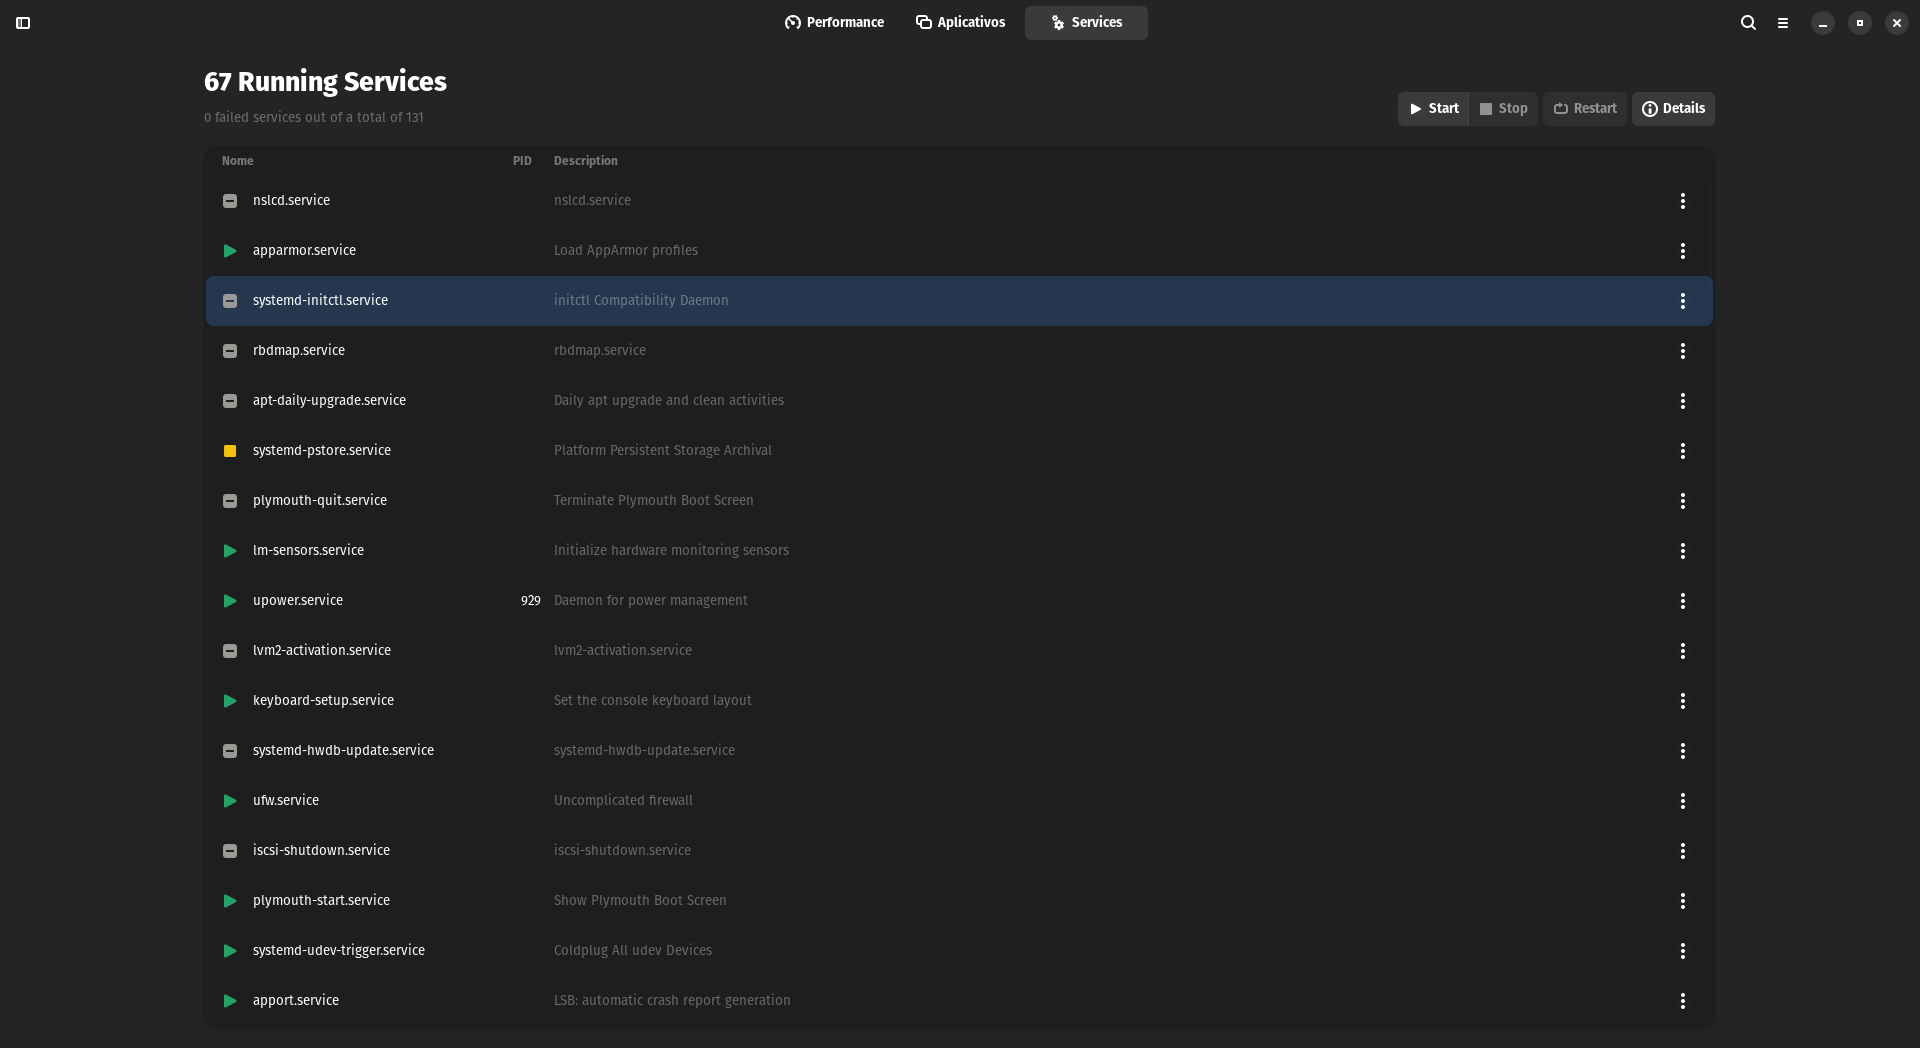
Task: Switch to the Aplicativos tab
Action: pyautogui.click(x=961, y=22)
